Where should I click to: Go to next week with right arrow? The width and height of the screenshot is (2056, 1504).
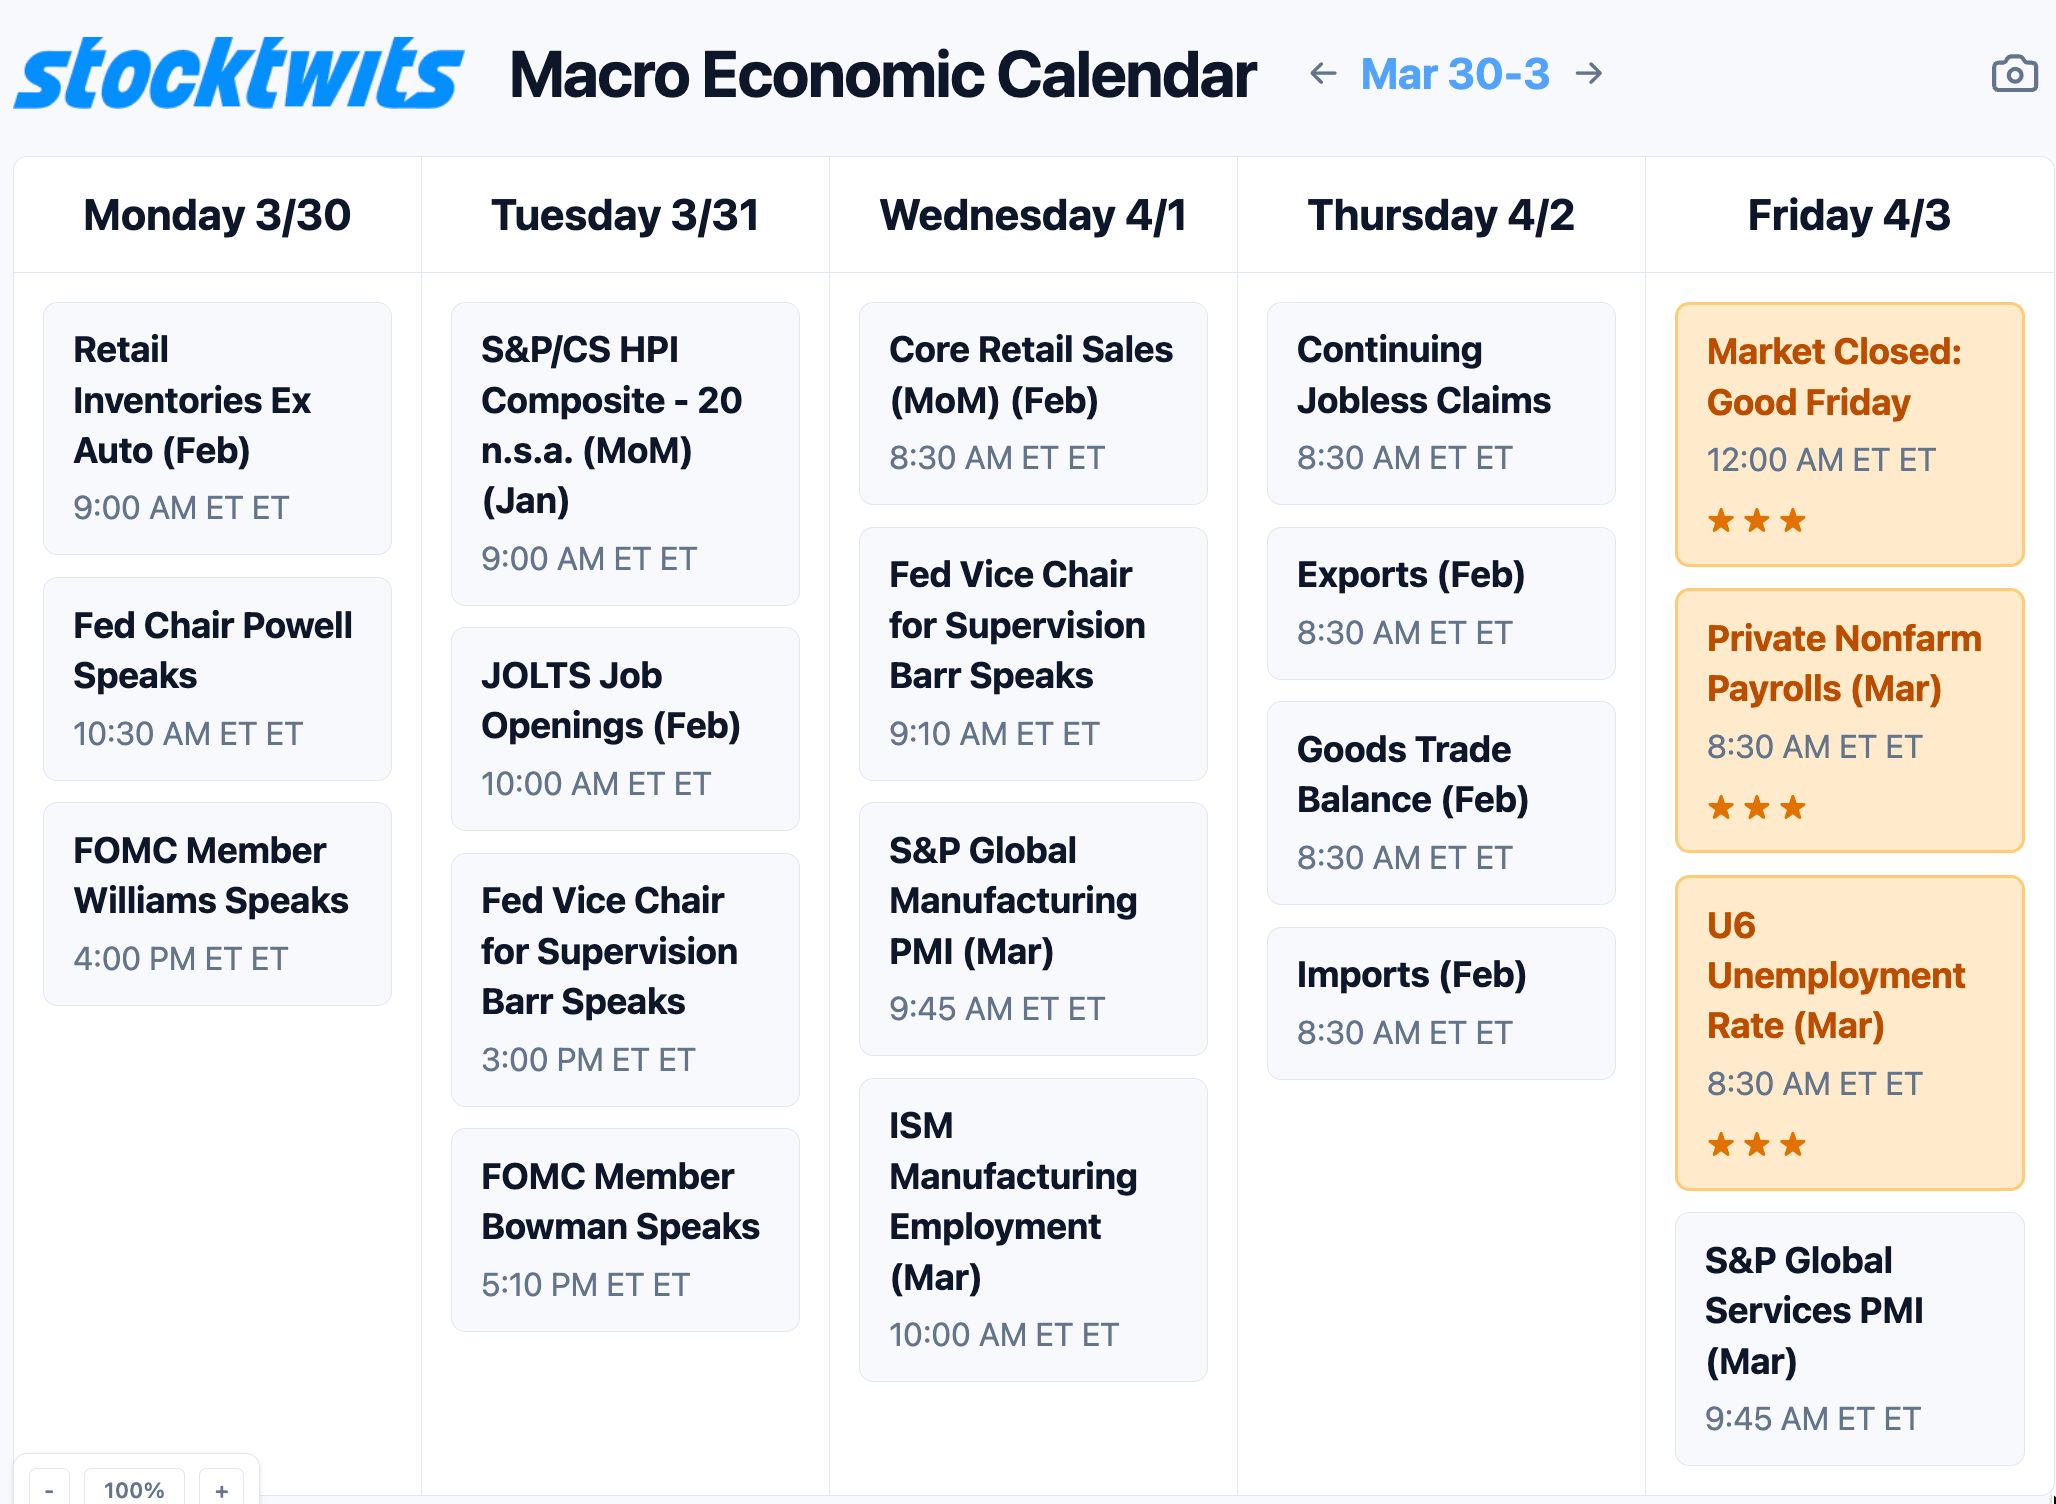(x=1589, y=73)
